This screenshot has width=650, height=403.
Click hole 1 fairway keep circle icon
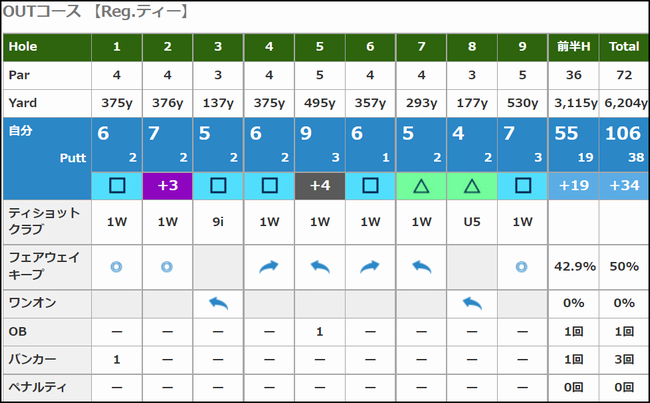(117, 267)
